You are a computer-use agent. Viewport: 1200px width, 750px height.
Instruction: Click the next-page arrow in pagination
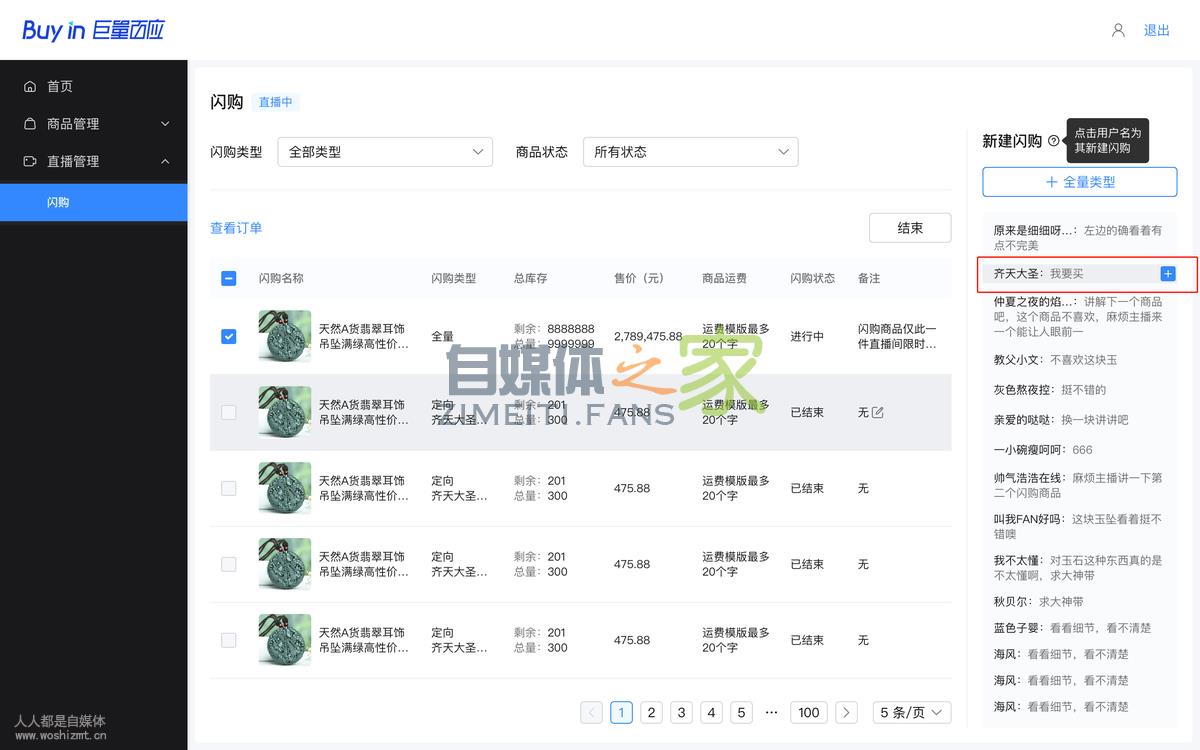click(846, 712)
